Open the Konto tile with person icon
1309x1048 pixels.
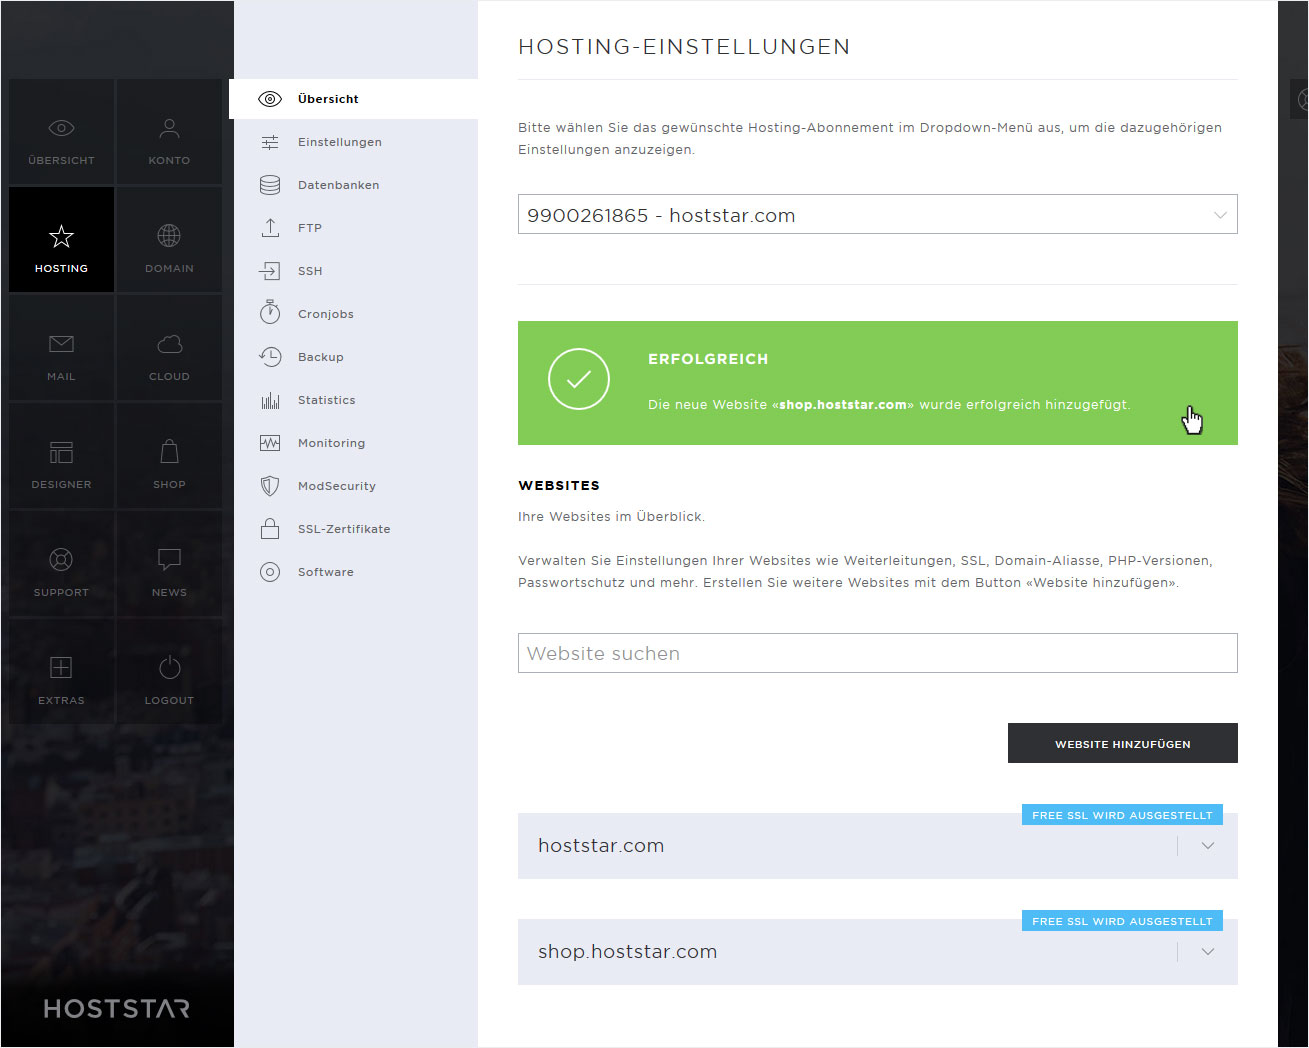[169, 132]
